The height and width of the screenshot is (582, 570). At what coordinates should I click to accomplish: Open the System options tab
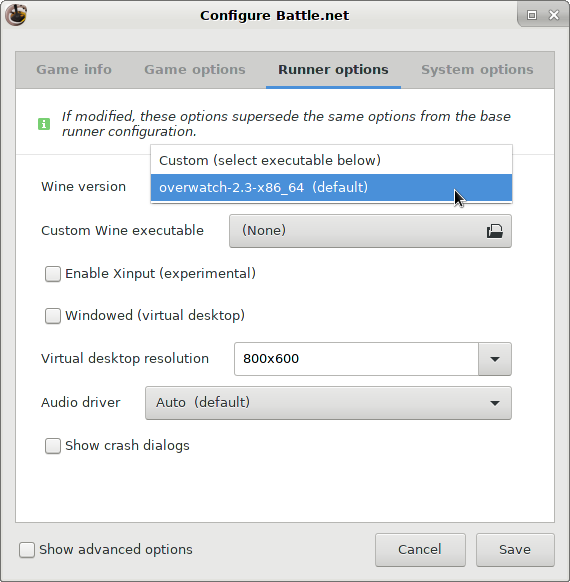(x=477, y=70)
